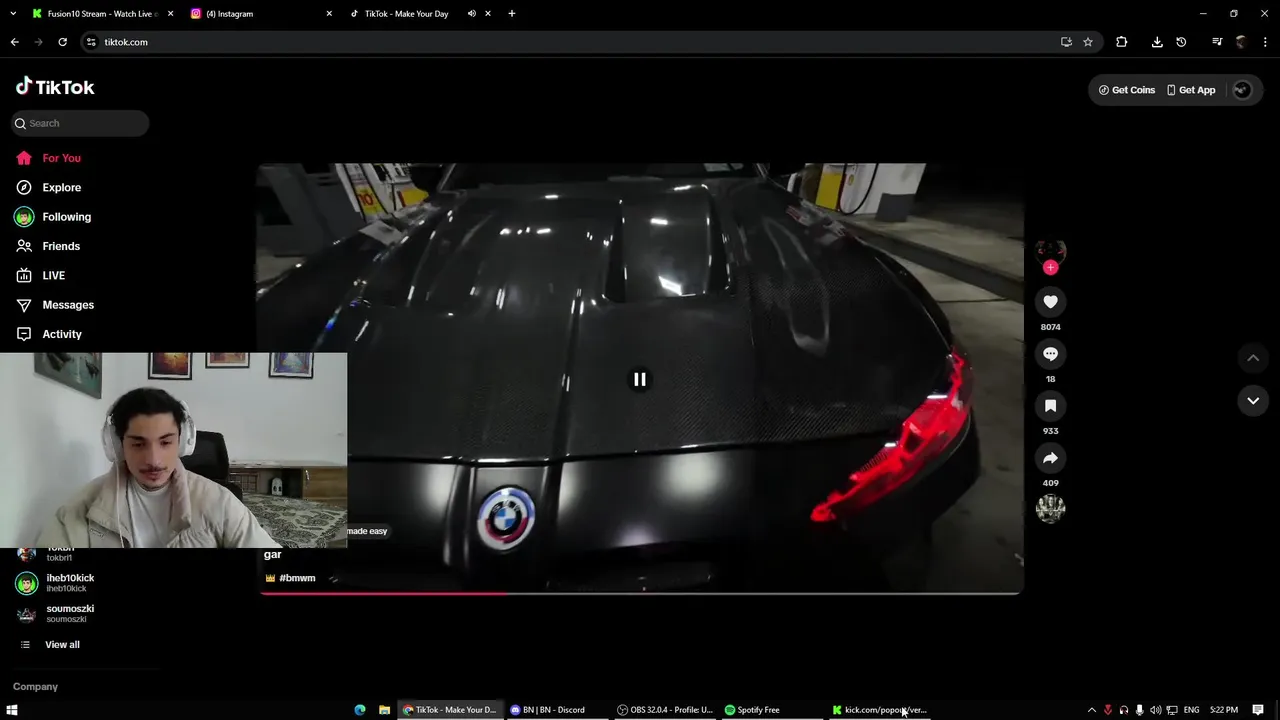View site information icon
Image resolution: width=1280 pixels, height=720 pixels.
click(91, 42)
